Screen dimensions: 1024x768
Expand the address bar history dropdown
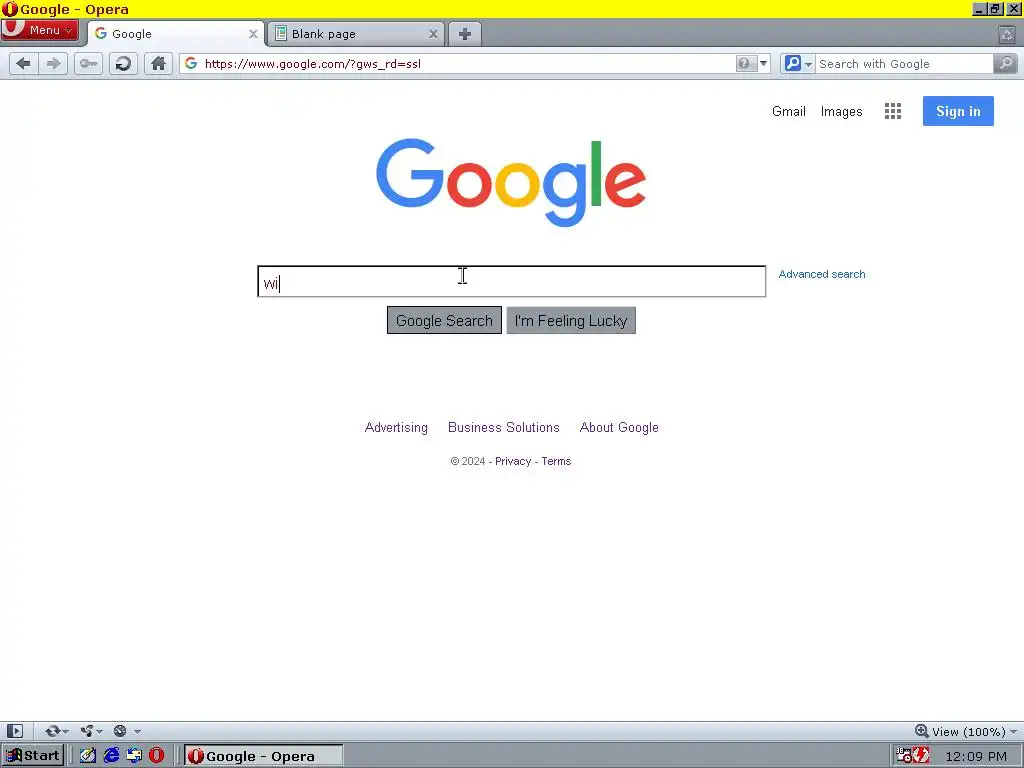763,63
